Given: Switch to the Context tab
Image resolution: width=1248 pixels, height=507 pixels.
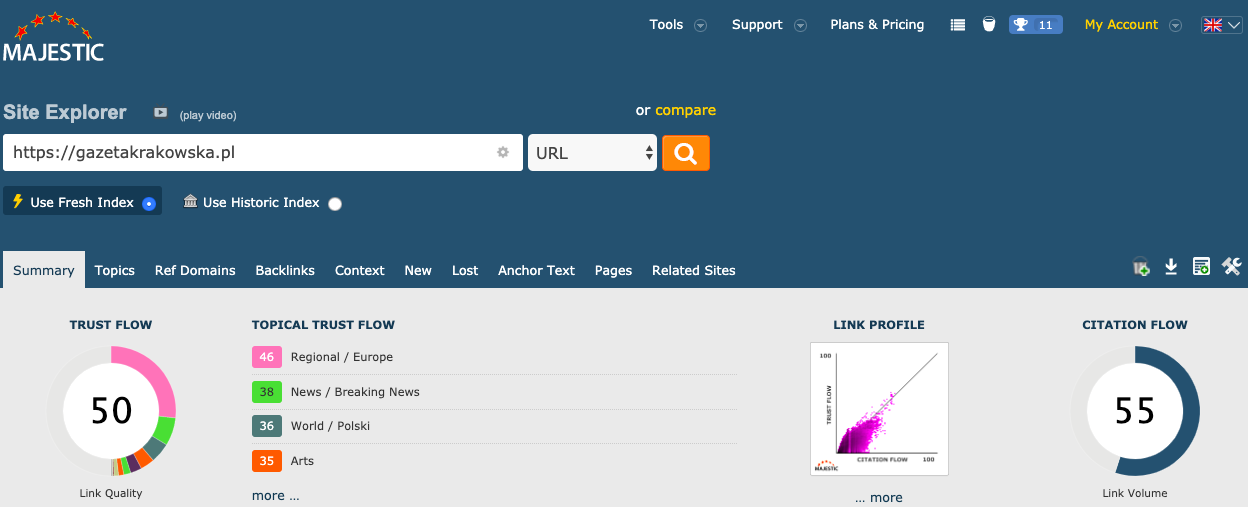Looking at the screenshot, I should 360,270.
